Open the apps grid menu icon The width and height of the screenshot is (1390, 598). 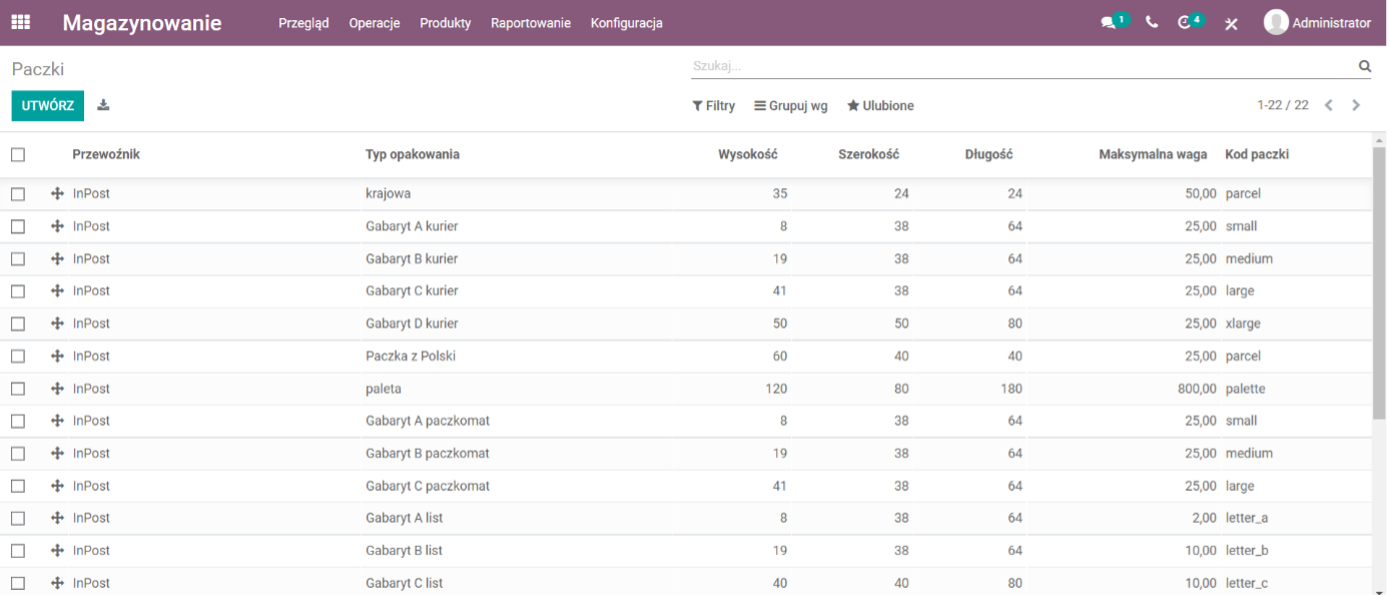pyautogui.click(x=20, y=22)
